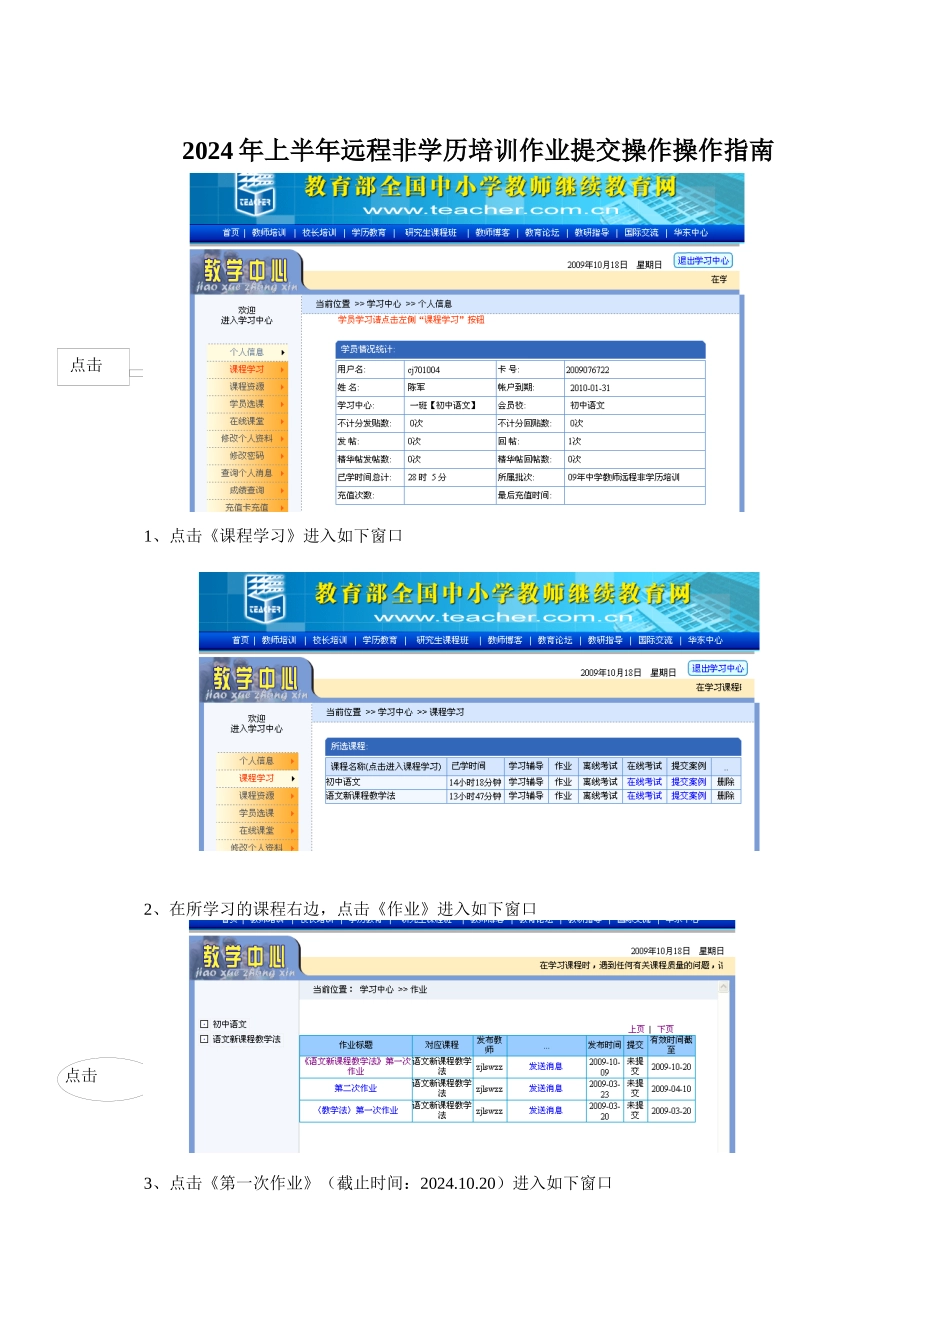The image size is (950, 1344).
Task: Click 14小时18分钟 study time cell
Action: (x=475, y=782)
